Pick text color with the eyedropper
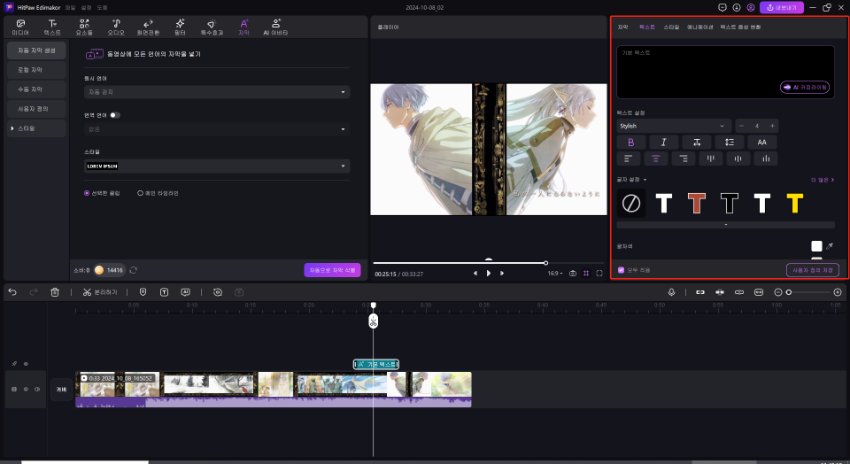The width and height of the screenshot is (850, 464). (x=829, y=245)
